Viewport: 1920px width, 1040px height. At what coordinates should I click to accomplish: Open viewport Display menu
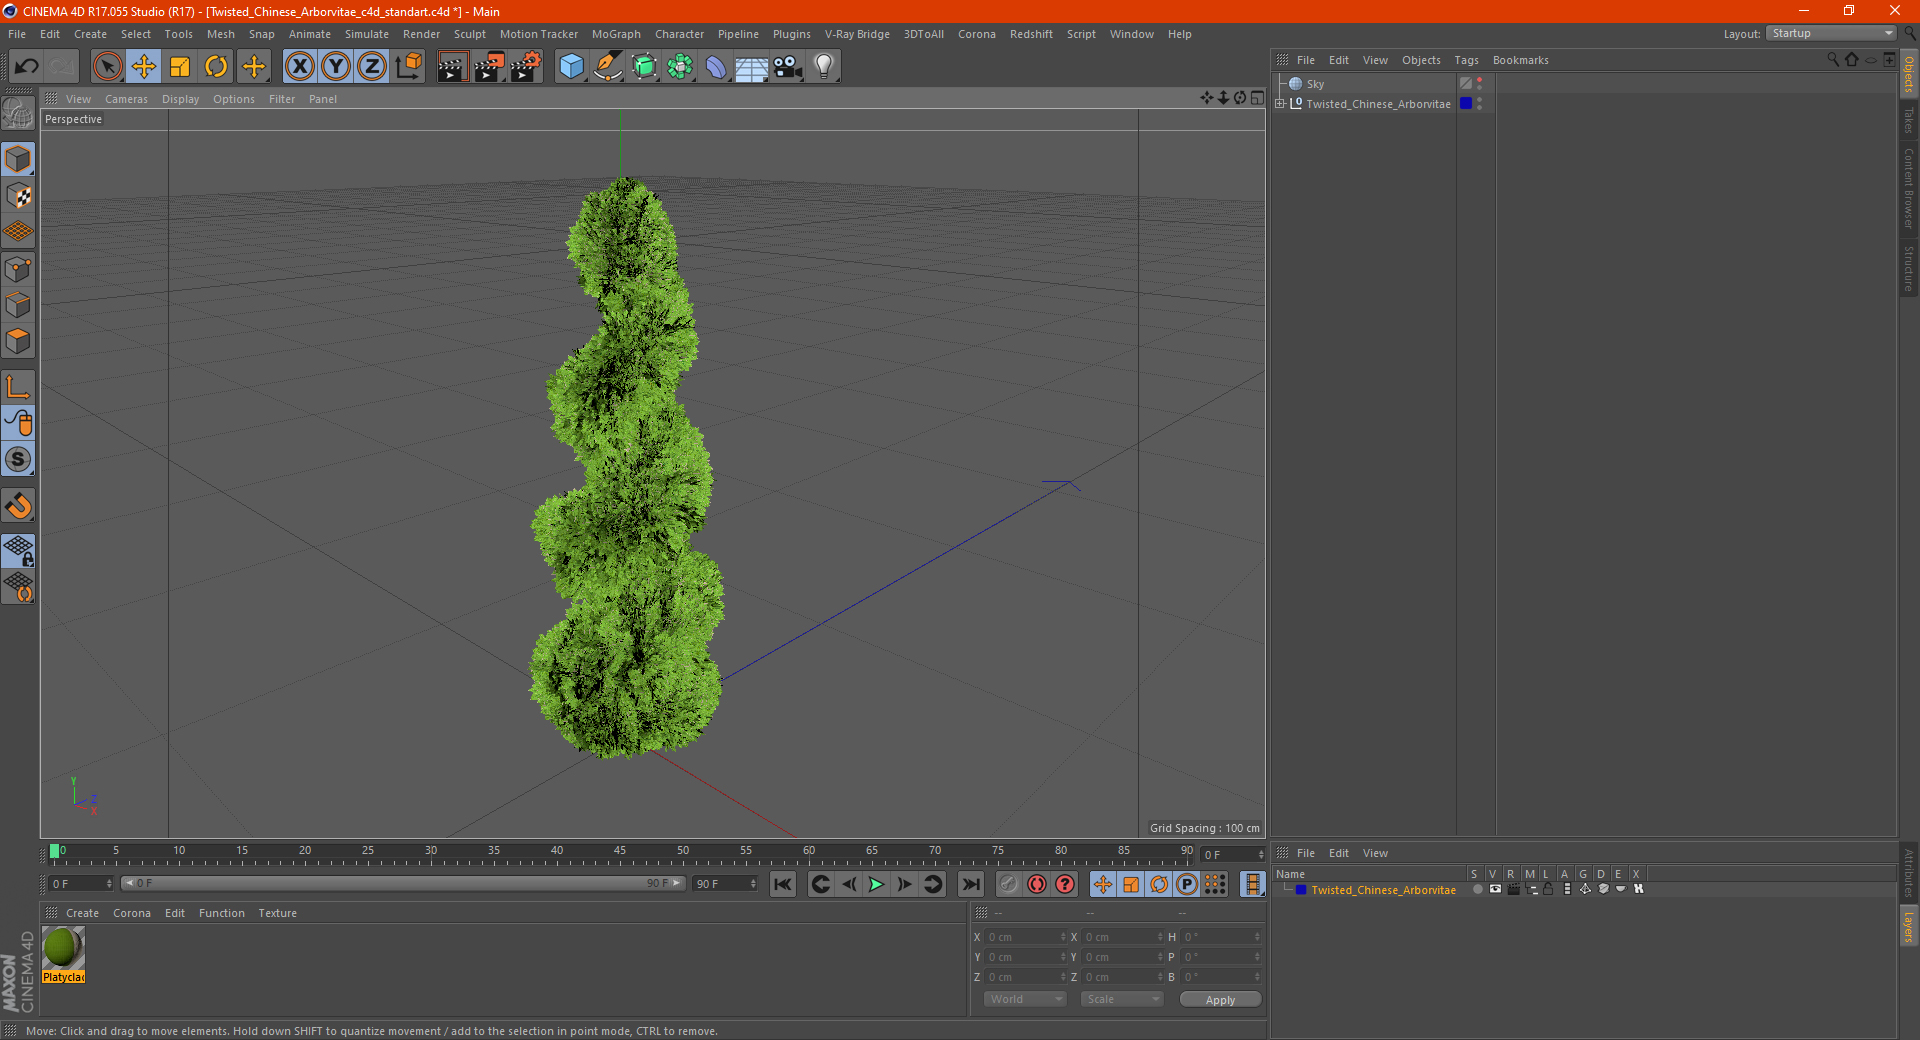pyautogui.click(x=181, y=99)
